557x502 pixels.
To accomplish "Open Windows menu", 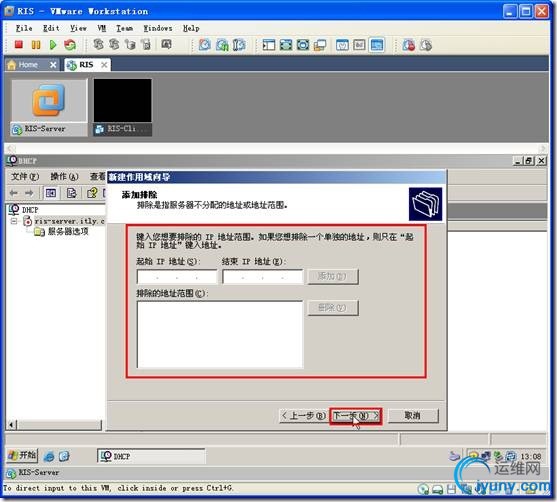I will click(158, 28).
